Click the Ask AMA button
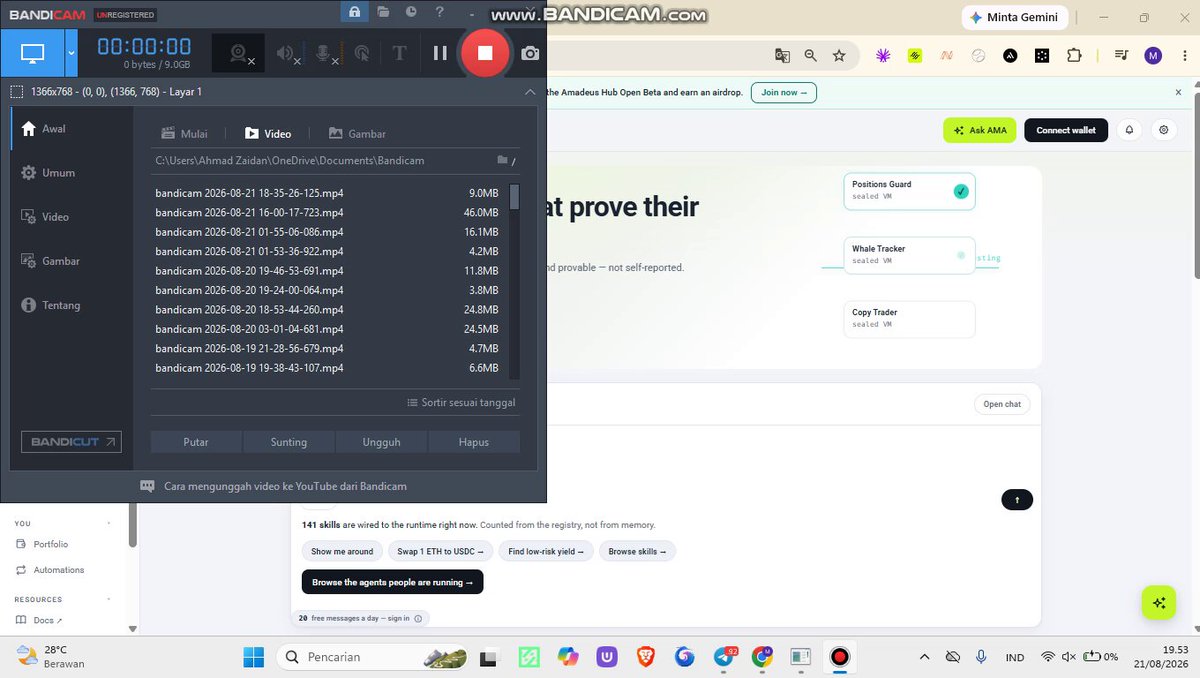Screen dimensions: 1200x678 pyautogui.click(x=980, y=130)
